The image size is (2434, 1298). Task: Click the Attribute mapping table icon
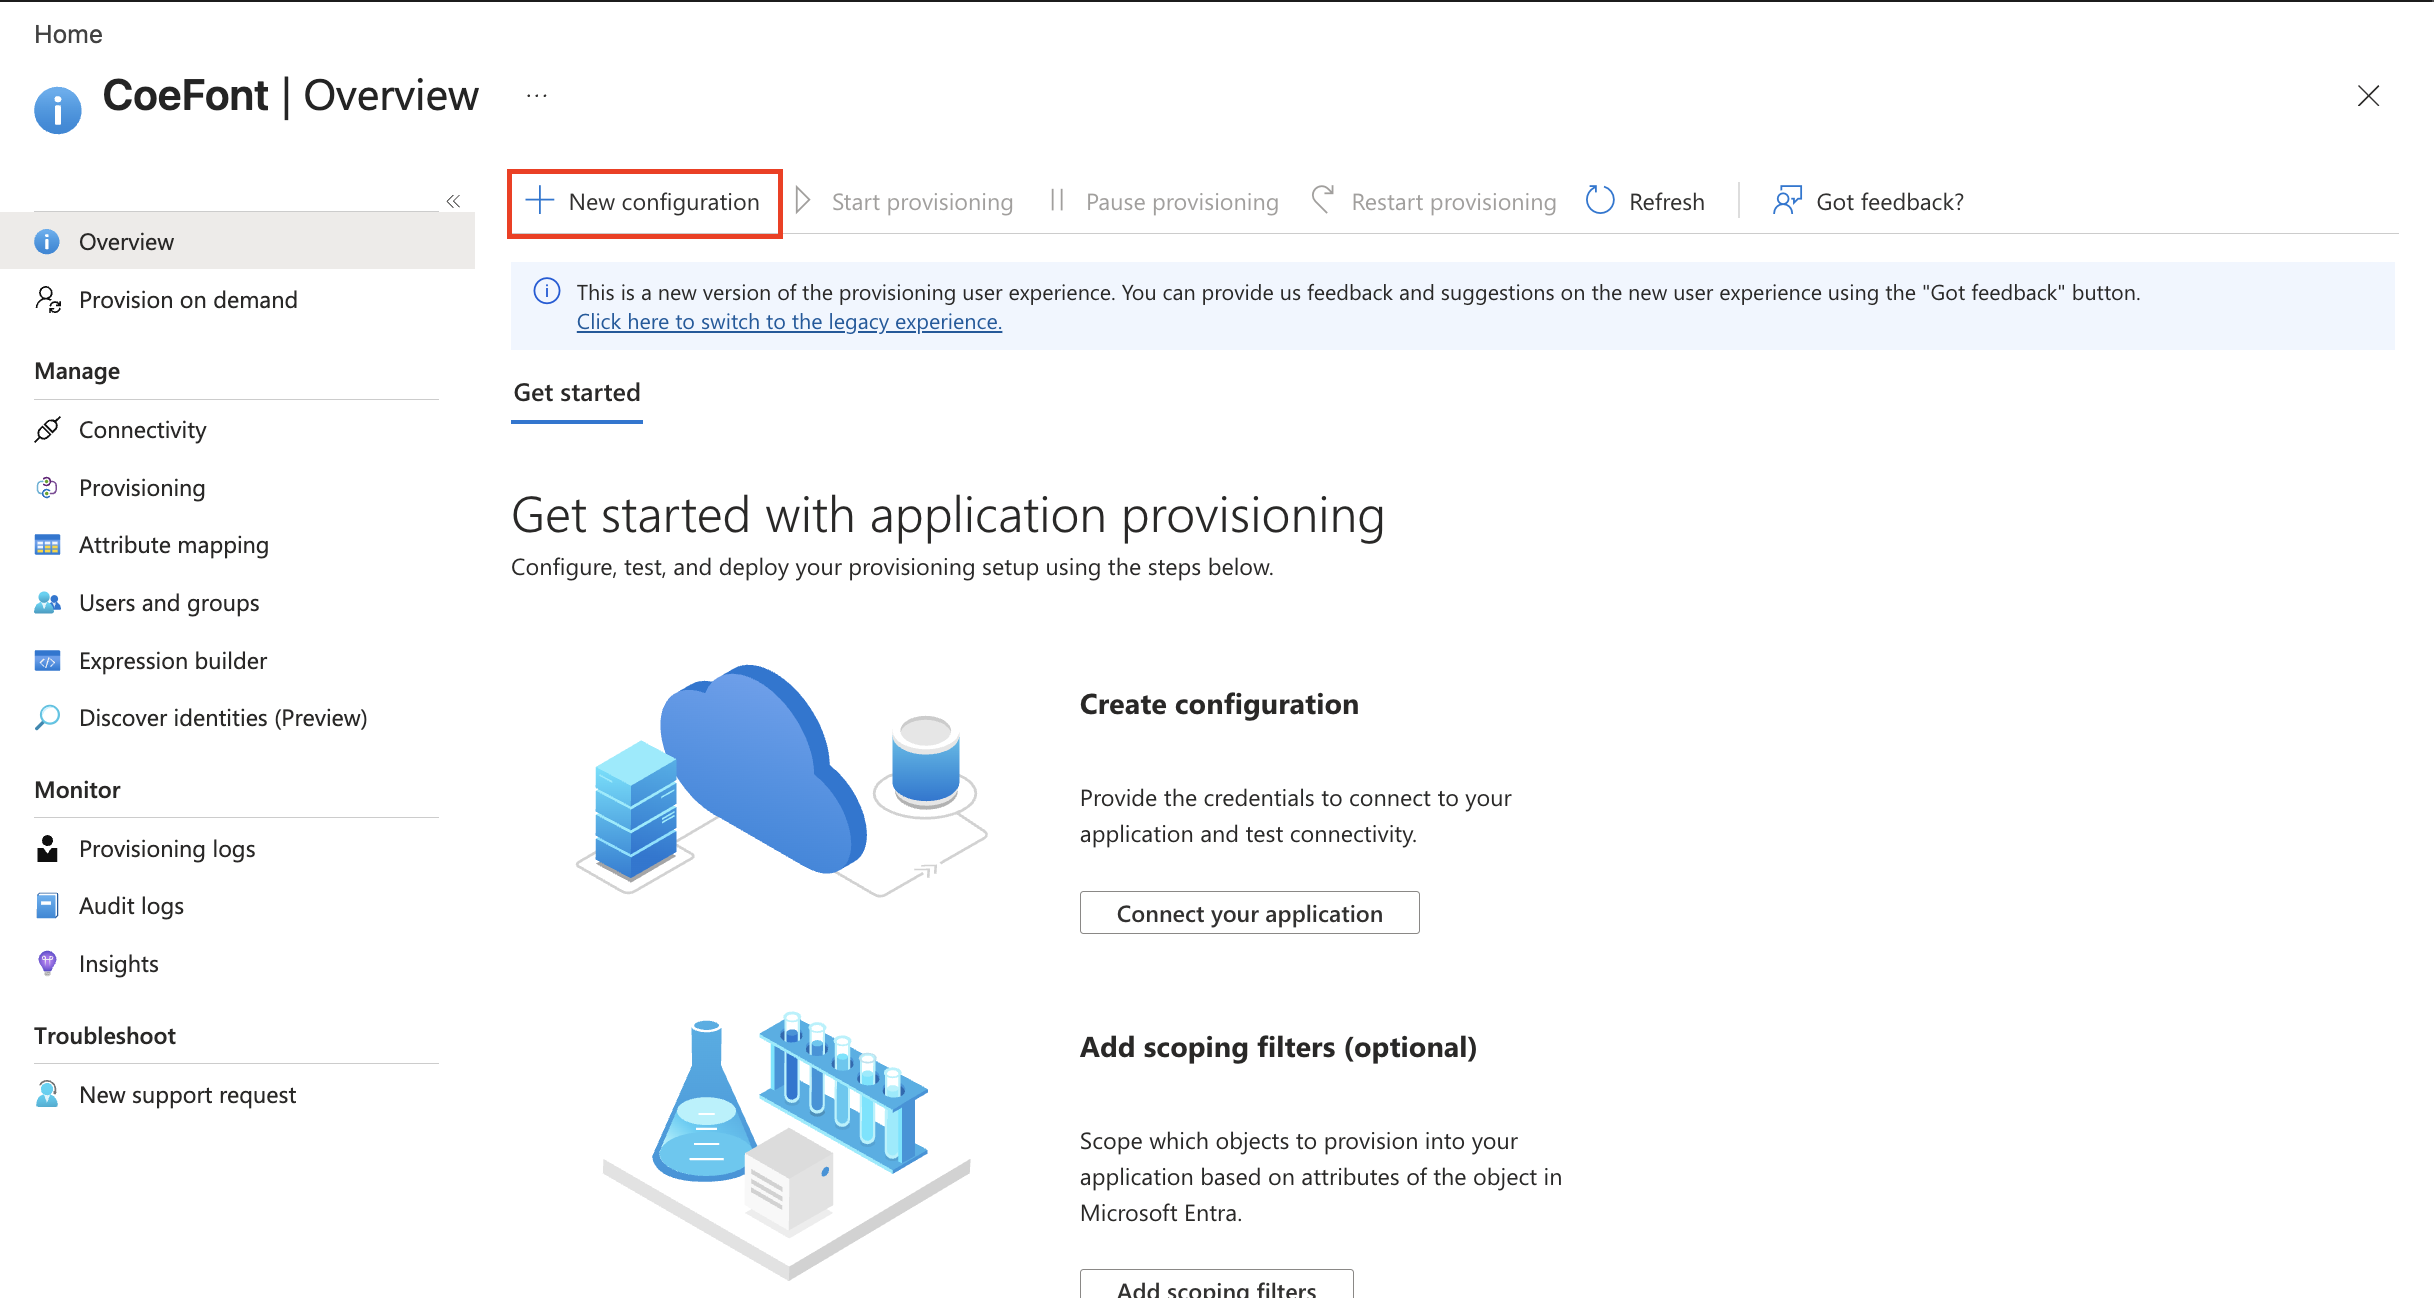[x=47, y=545]
